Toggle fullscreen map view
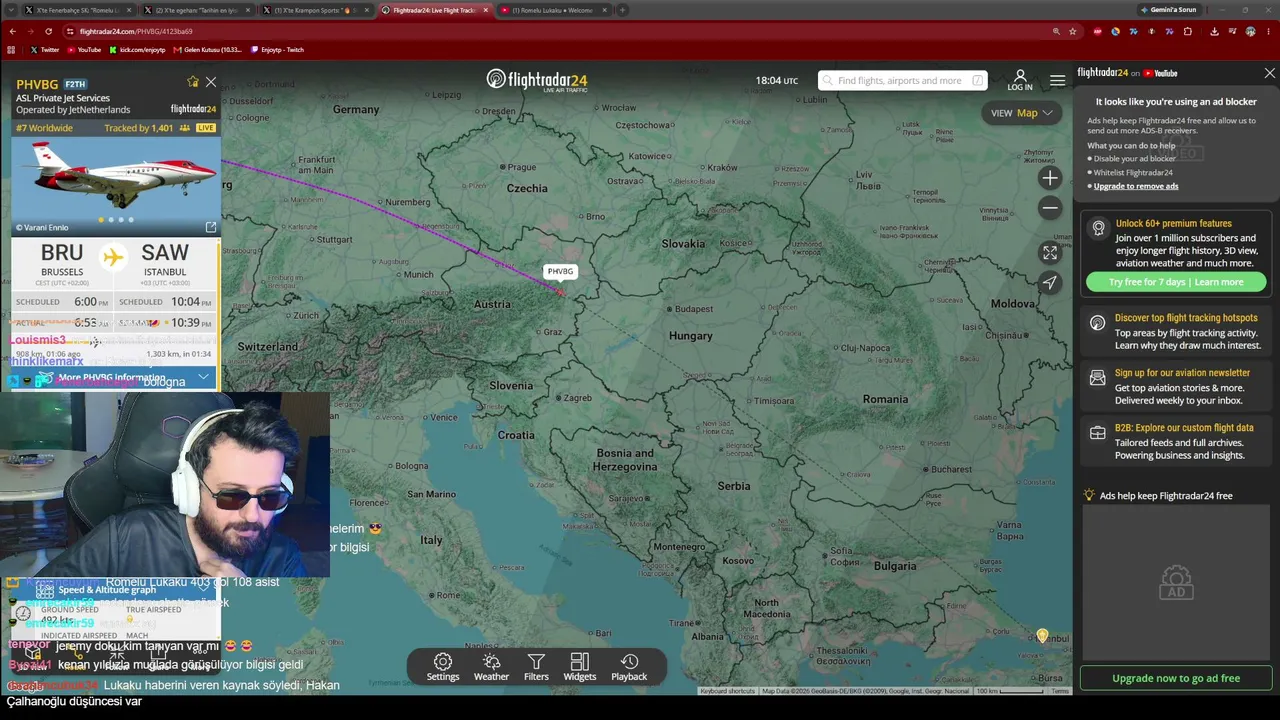 (1049, 253)
